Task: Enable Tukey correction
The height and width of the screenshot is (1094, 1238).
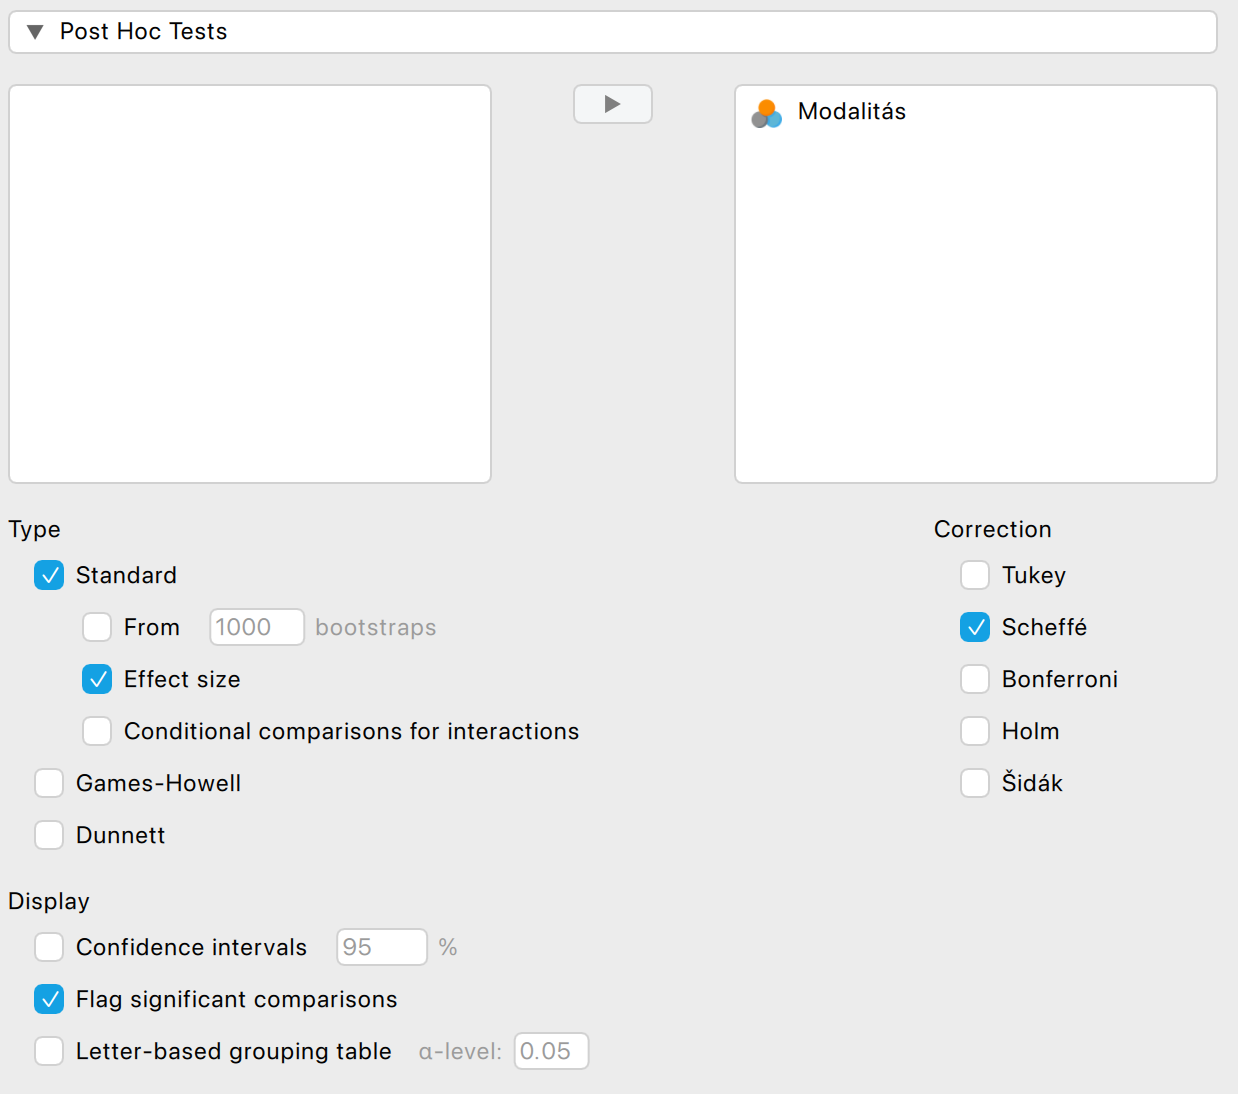Action: (x=975, y=575)
